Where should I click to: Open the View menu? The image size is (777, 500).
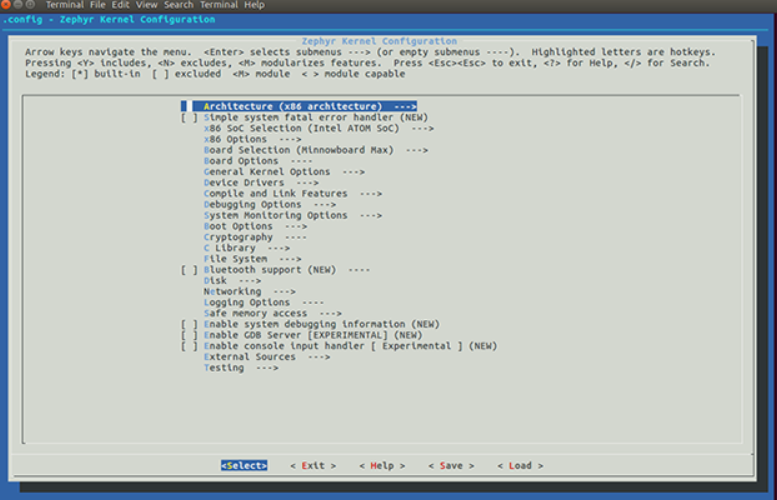(x=147, y=5)
